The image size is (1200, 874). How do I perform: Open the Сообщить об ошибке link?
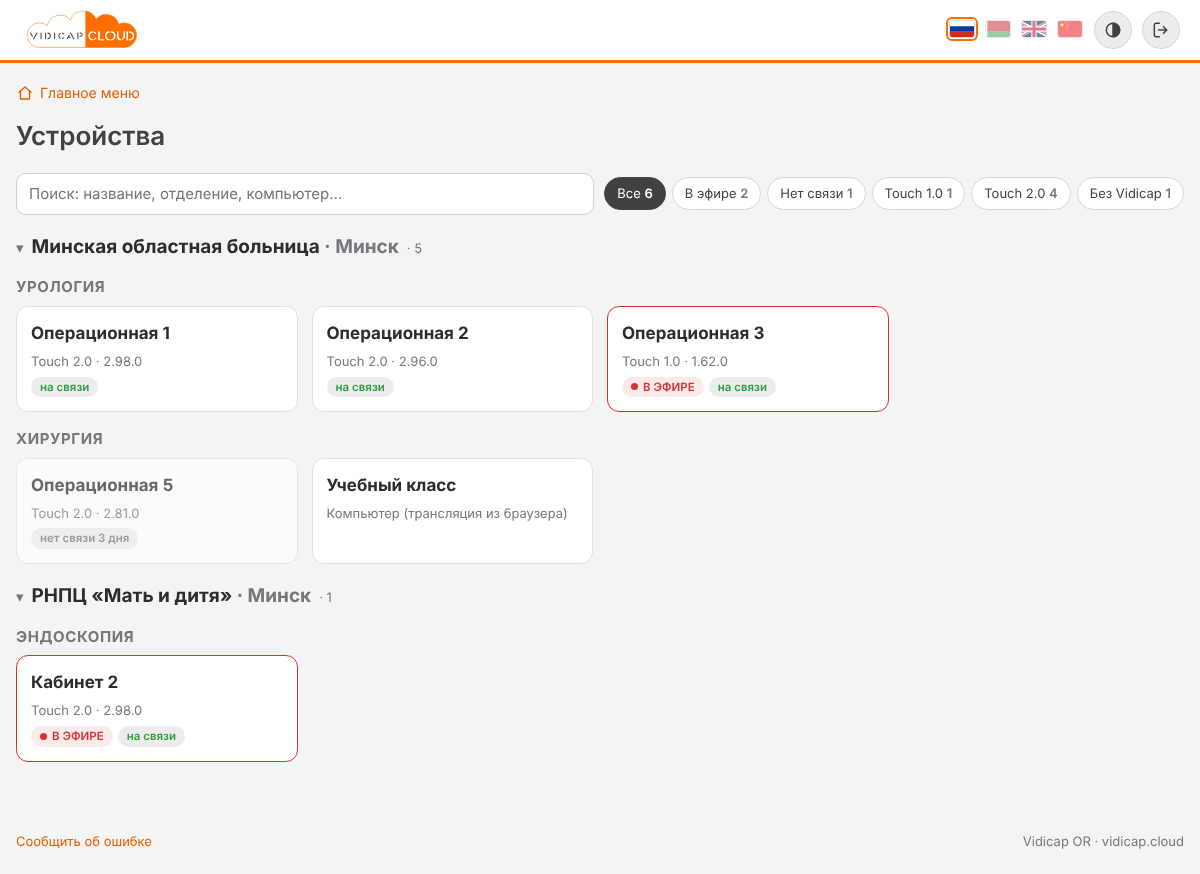[84, 842]
